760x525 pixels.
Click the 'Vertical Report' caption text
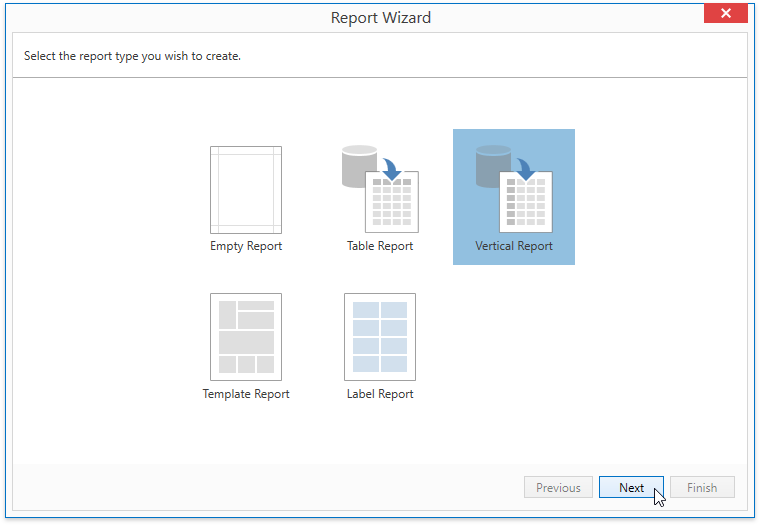pos(514,246)
